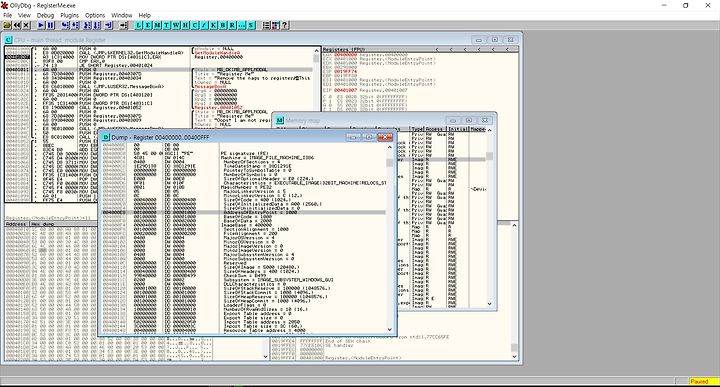Click the Registers (FPU) header bar
This screenshot has height=387, width=720.
tap(421, 49)
